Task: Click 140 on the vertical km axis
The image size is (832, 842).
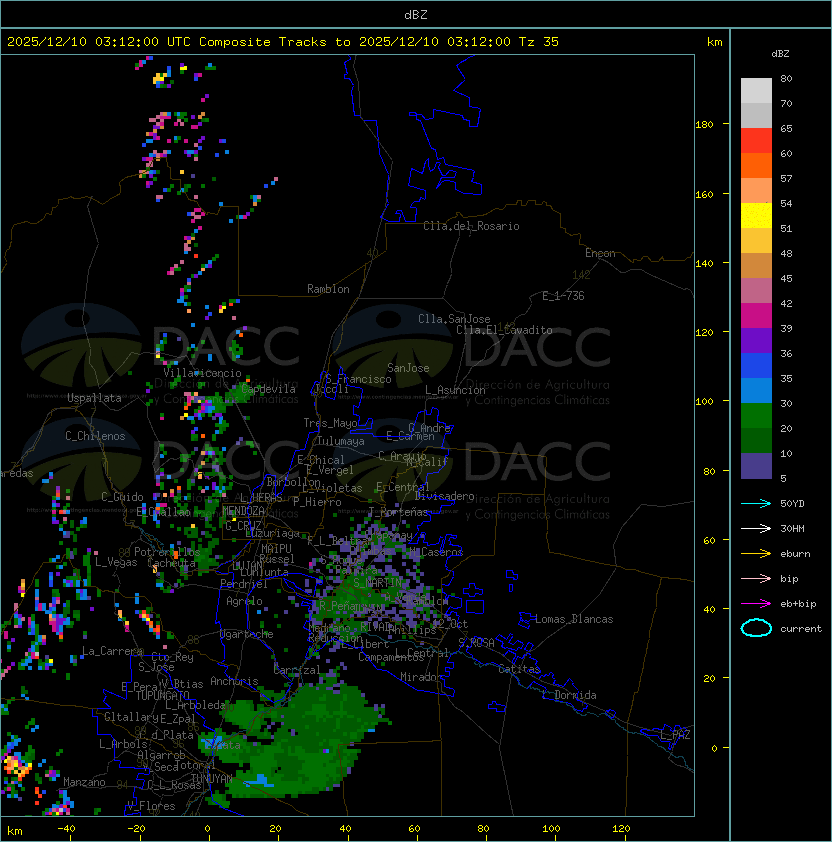Action: point(704,263)
